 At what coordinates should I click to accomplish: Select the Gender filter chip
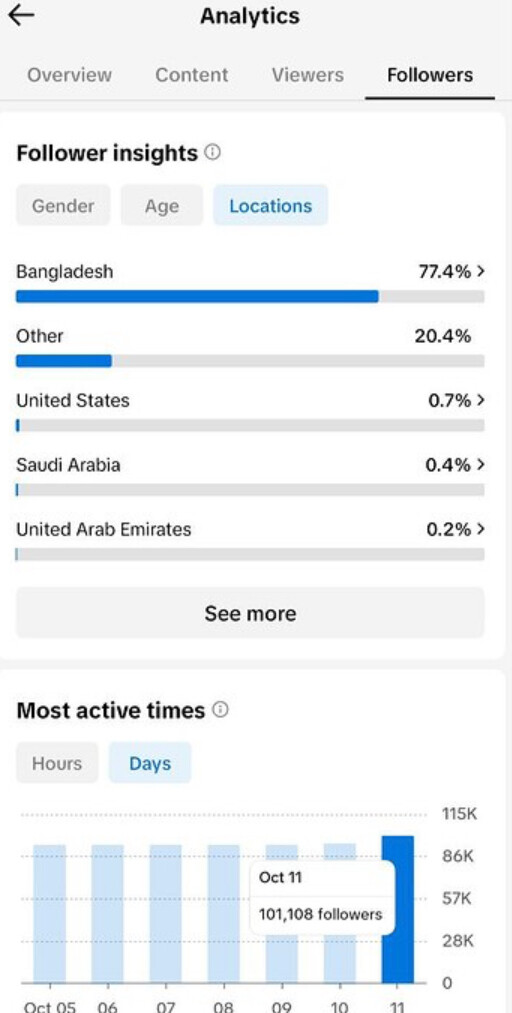coord(63,205)
